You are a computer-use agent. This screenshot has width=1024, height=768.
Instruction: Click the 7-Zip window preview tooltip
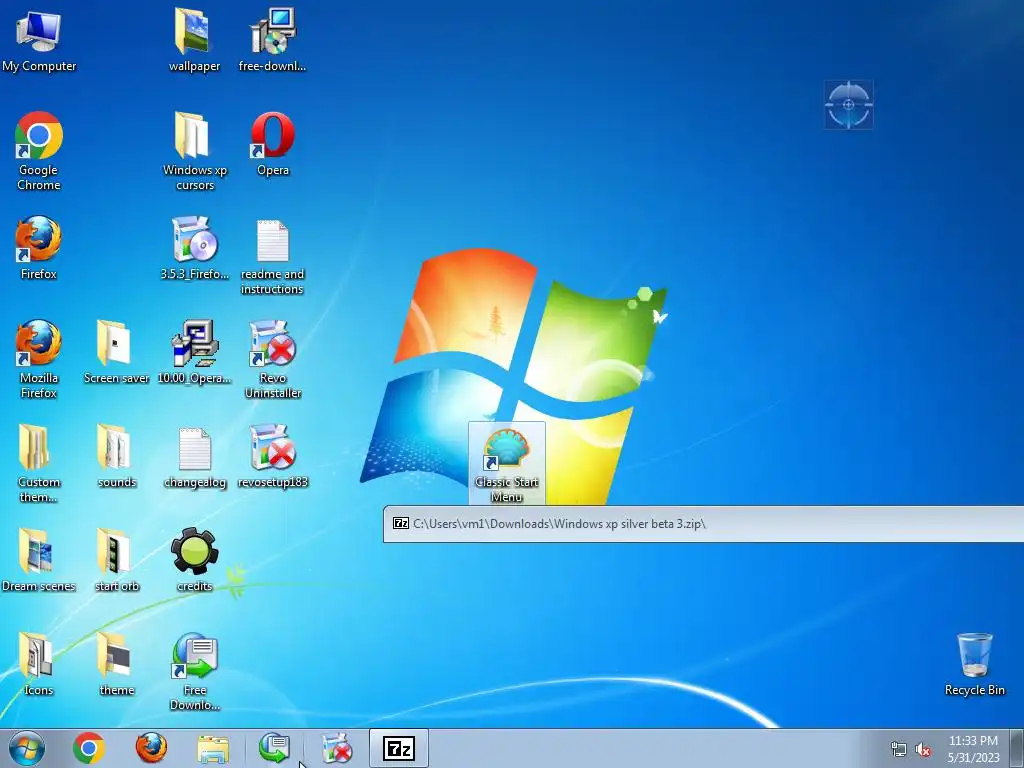[x=703, y=524]
